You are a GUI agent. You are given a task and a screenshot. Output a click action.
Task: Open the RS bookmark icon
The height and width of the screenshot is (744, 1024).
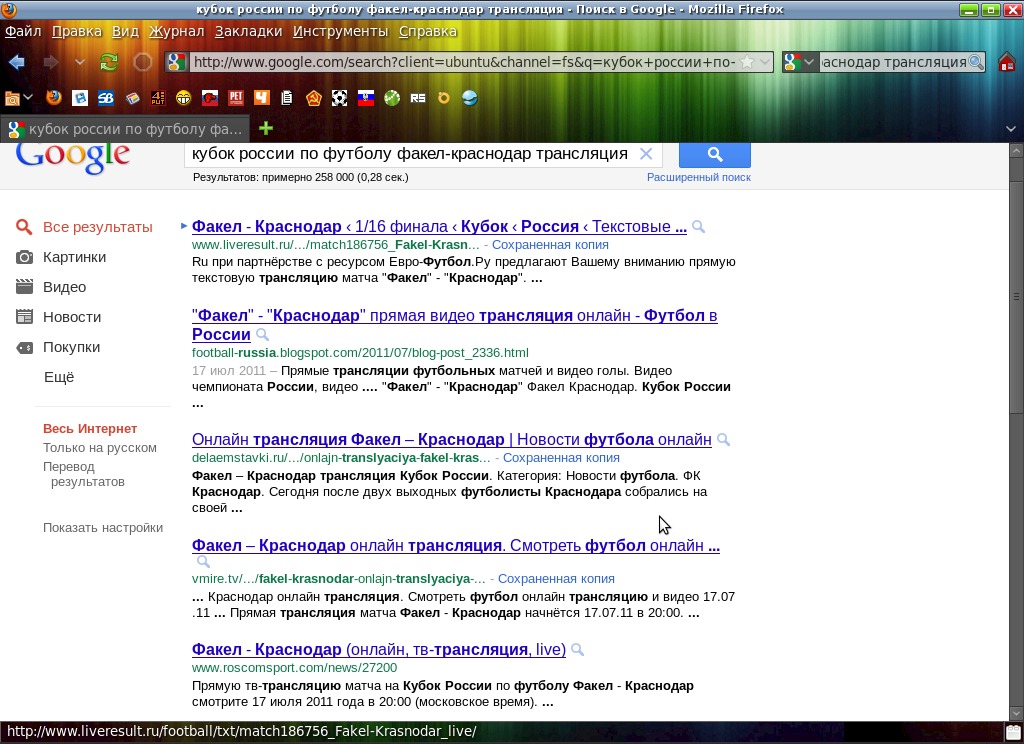[418, 98]
